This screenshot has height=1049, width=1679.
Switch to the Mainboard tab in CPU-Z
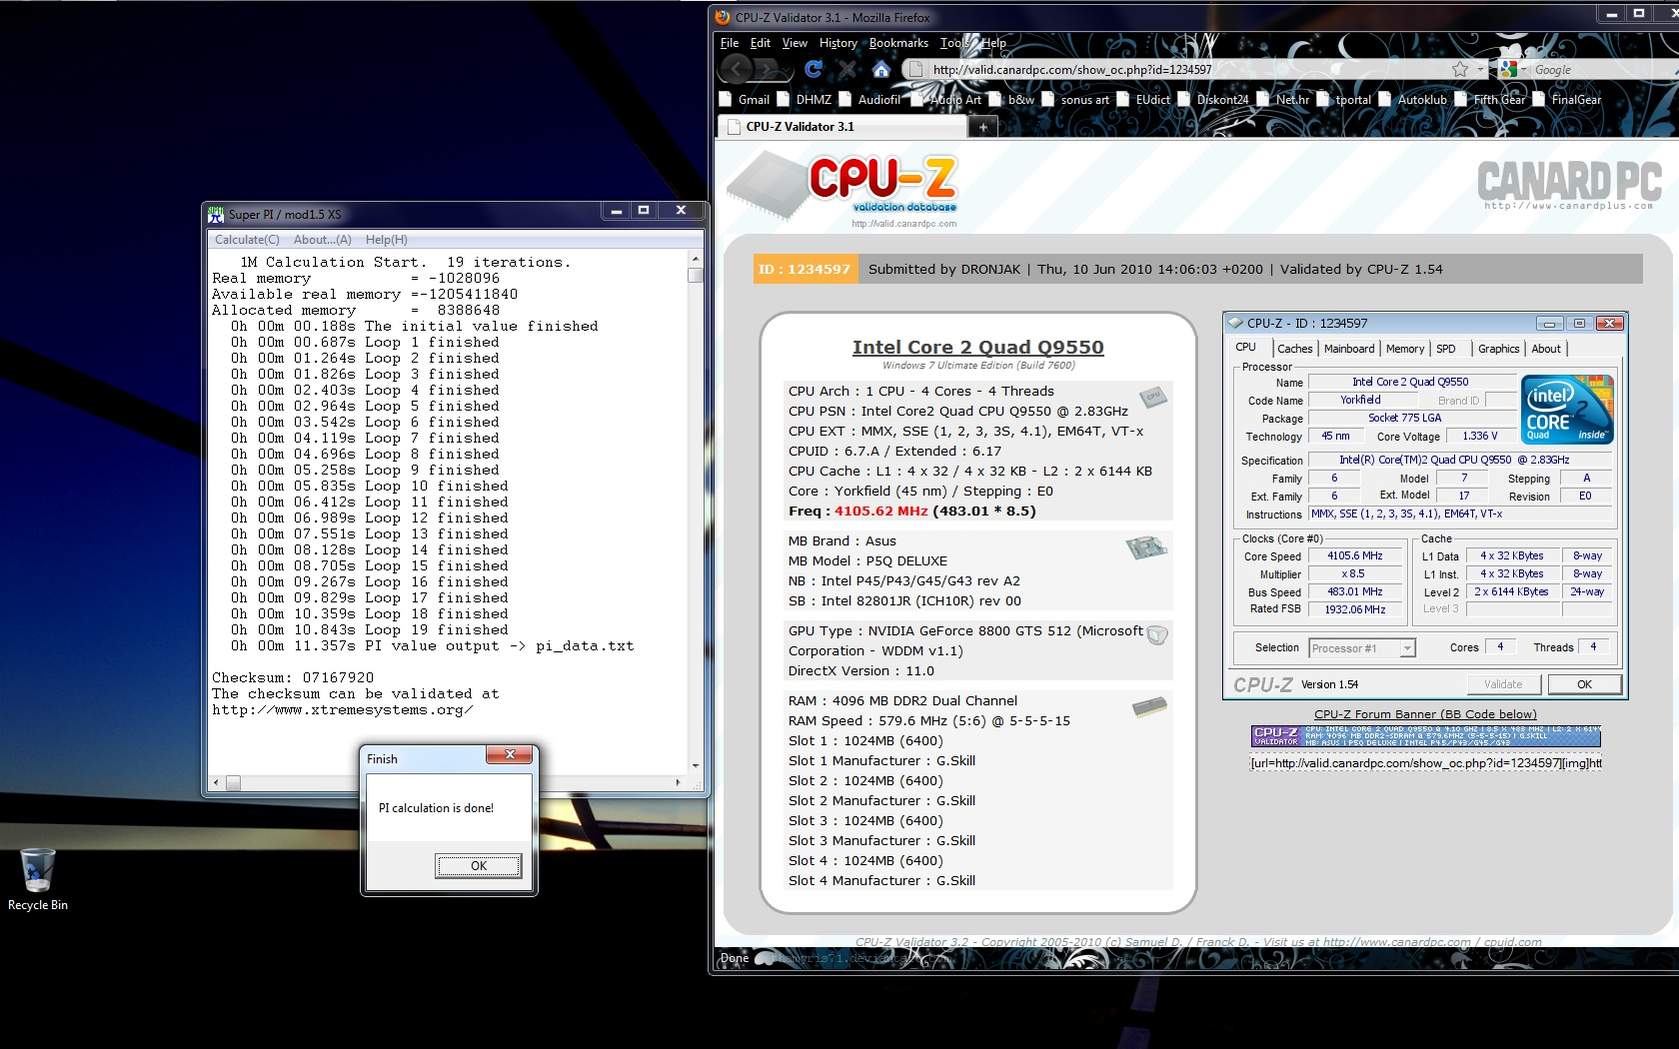(x=1348, y=349)
